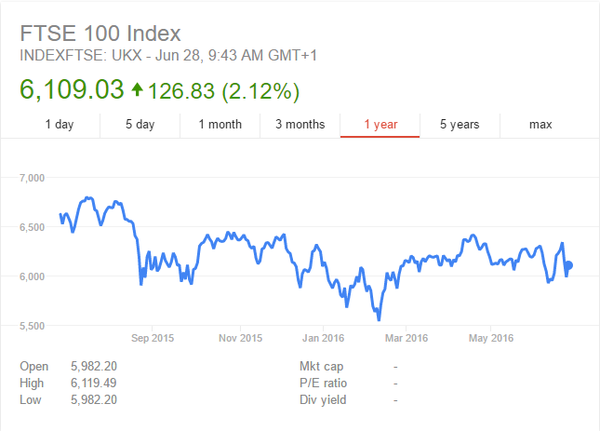Click the 126.83 (2.12%) change figure
The height and width of the screenshot is (431, 600).
tap(222, 91)
